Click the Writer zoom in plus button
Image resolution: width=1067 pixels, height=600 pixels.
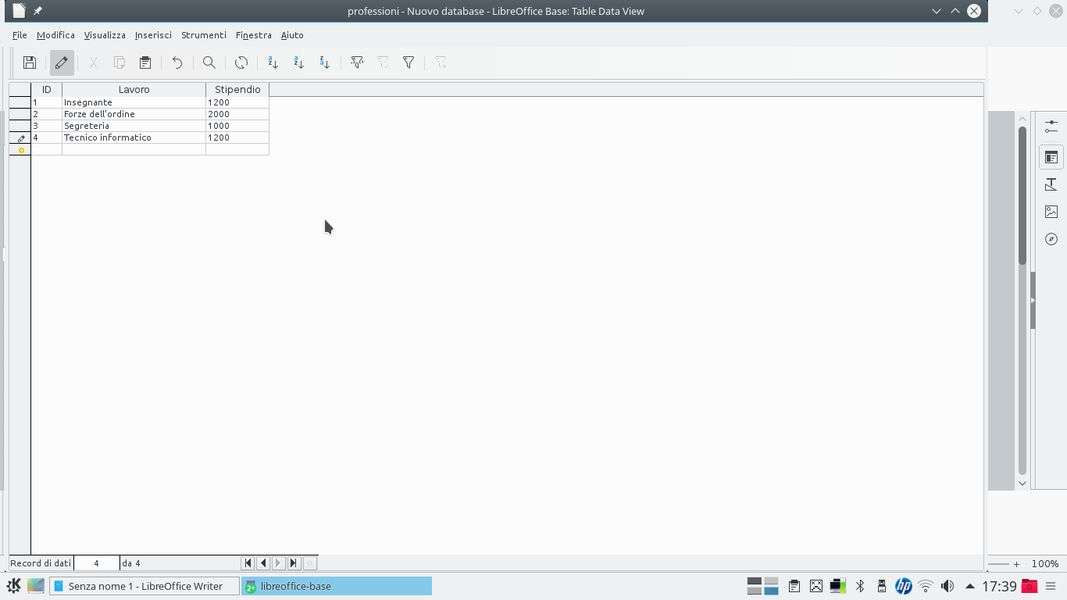point(1017,564)
